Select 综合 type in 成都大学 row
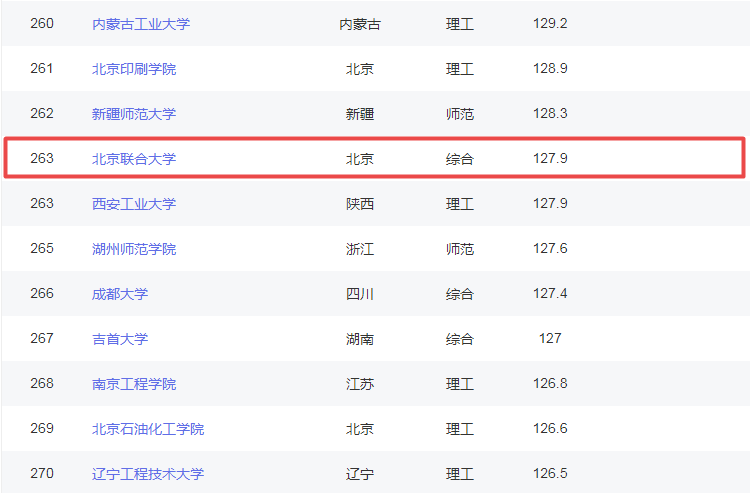The width and height of the screenshot is (750, 493). click(x=460, y=294)
